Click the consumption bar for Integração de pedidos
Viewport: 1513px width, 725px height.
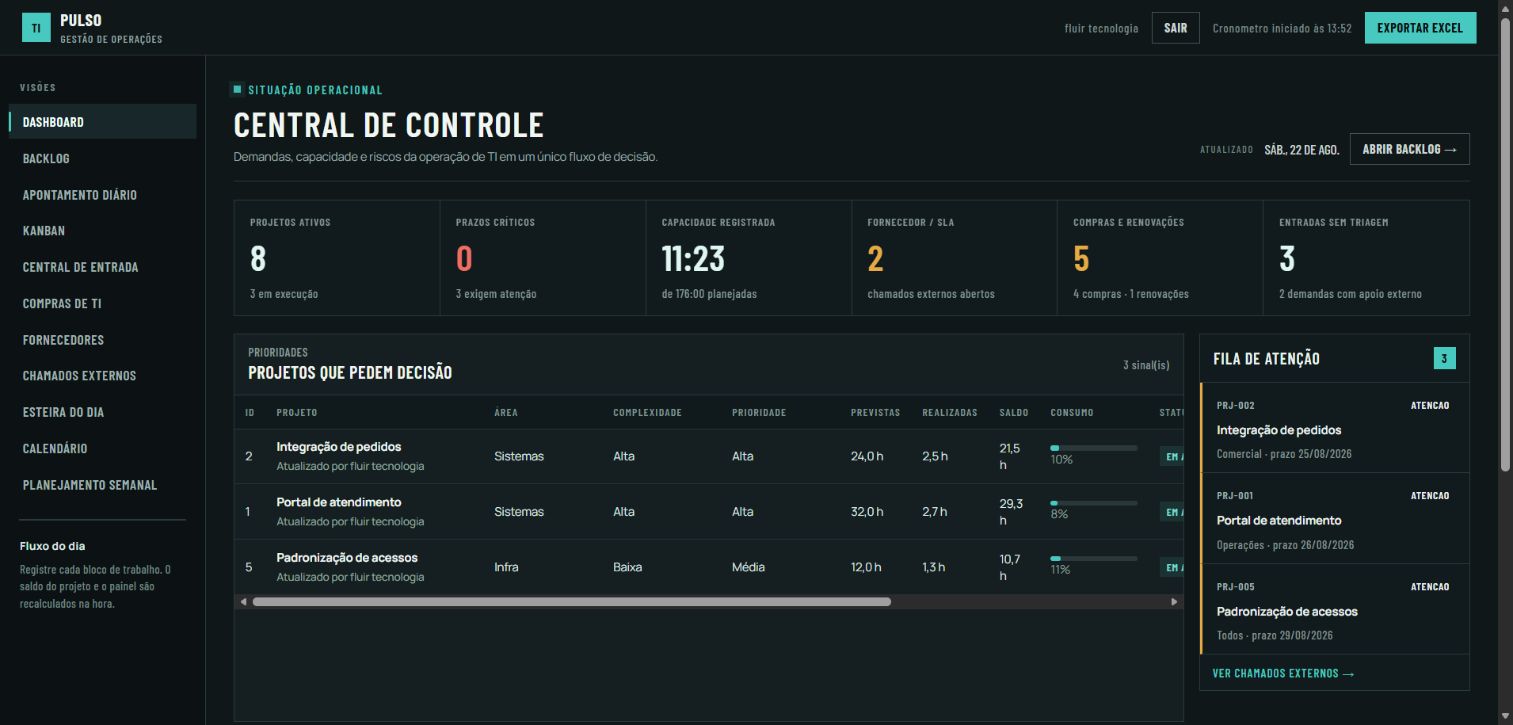pos(1093,448)
